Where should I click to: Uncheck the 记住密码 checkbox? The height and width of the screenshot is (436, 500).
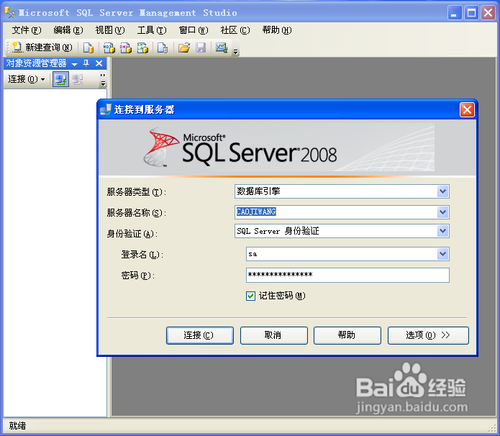click(x=251, y=296)
